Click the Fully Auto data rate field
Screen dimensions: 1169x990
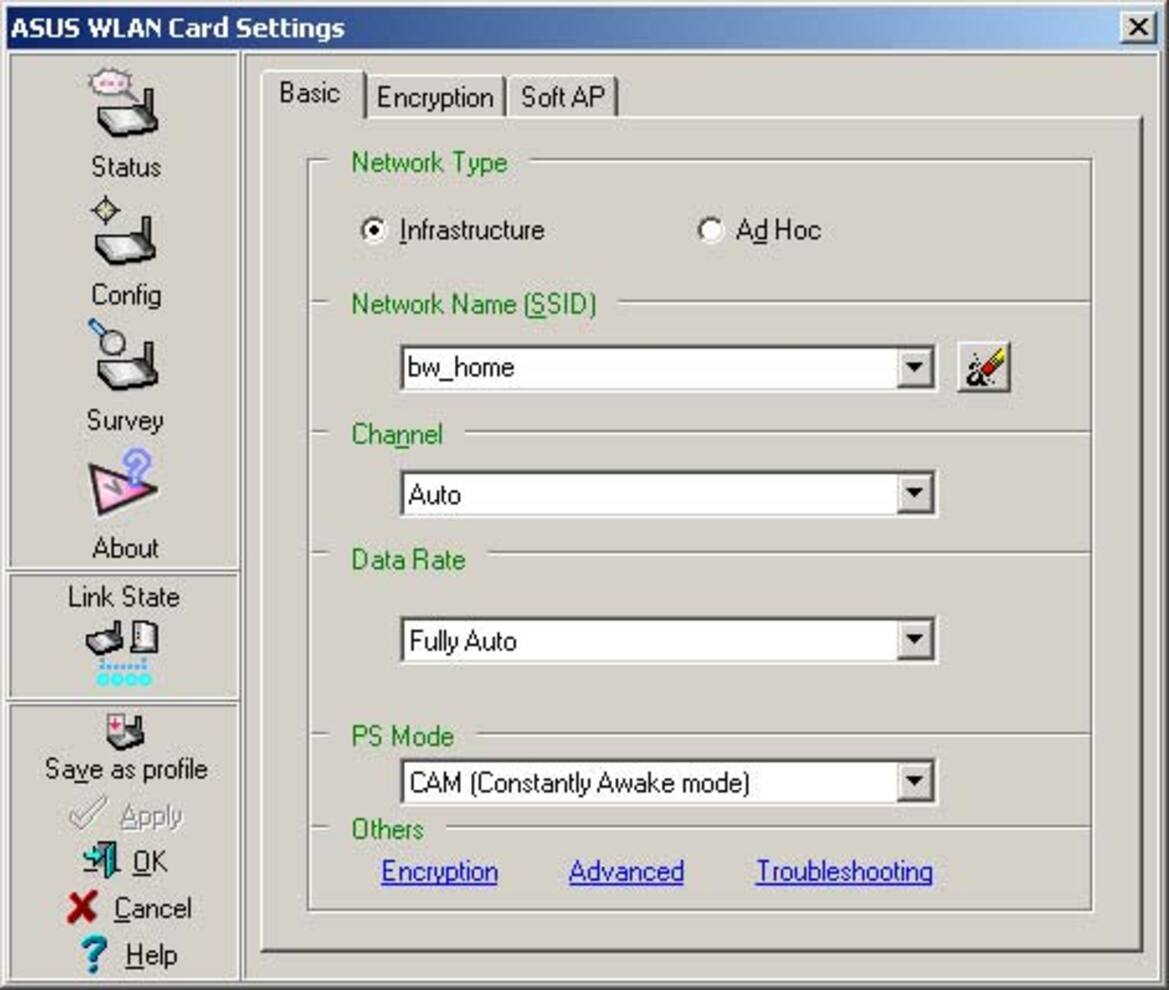coord(649,639)
